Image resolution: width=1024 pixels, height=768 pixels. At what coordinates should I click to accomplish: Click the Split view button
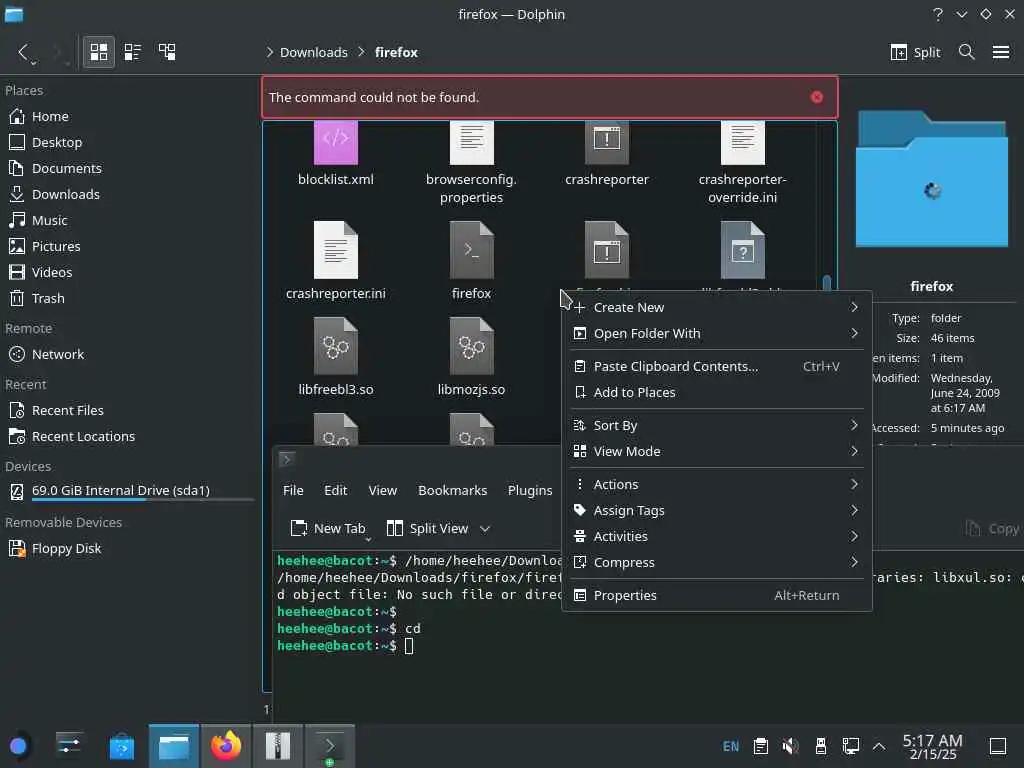[x=915, y=52]
